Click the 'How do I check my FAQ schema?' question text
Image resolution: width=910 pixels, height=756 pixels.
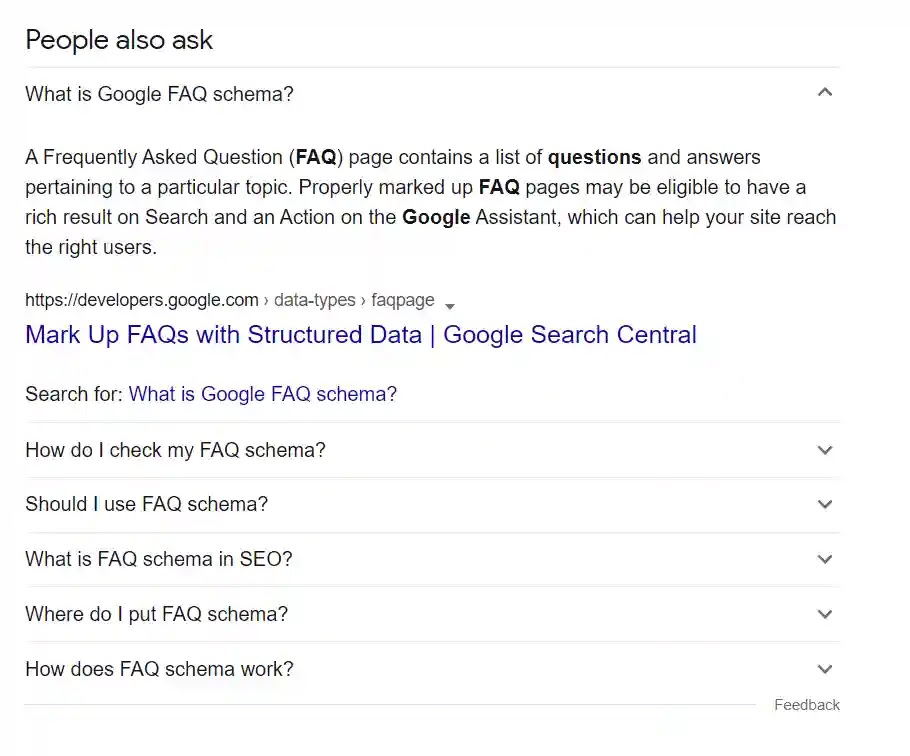[175, 450]
